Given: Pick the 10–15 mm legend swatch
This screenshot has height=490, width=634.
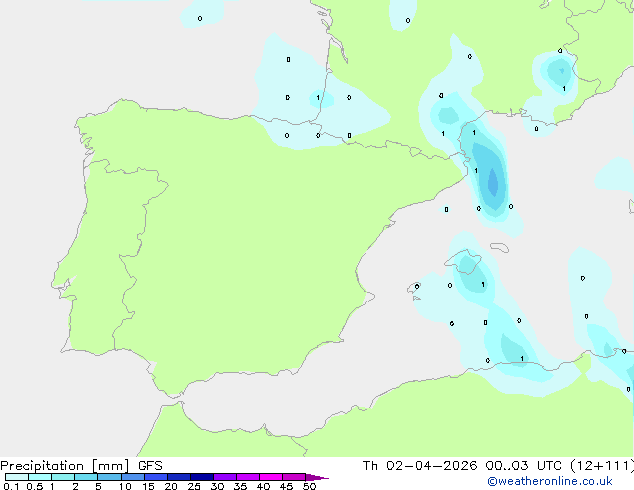Looking at the screenshot, I should point(132,477).
